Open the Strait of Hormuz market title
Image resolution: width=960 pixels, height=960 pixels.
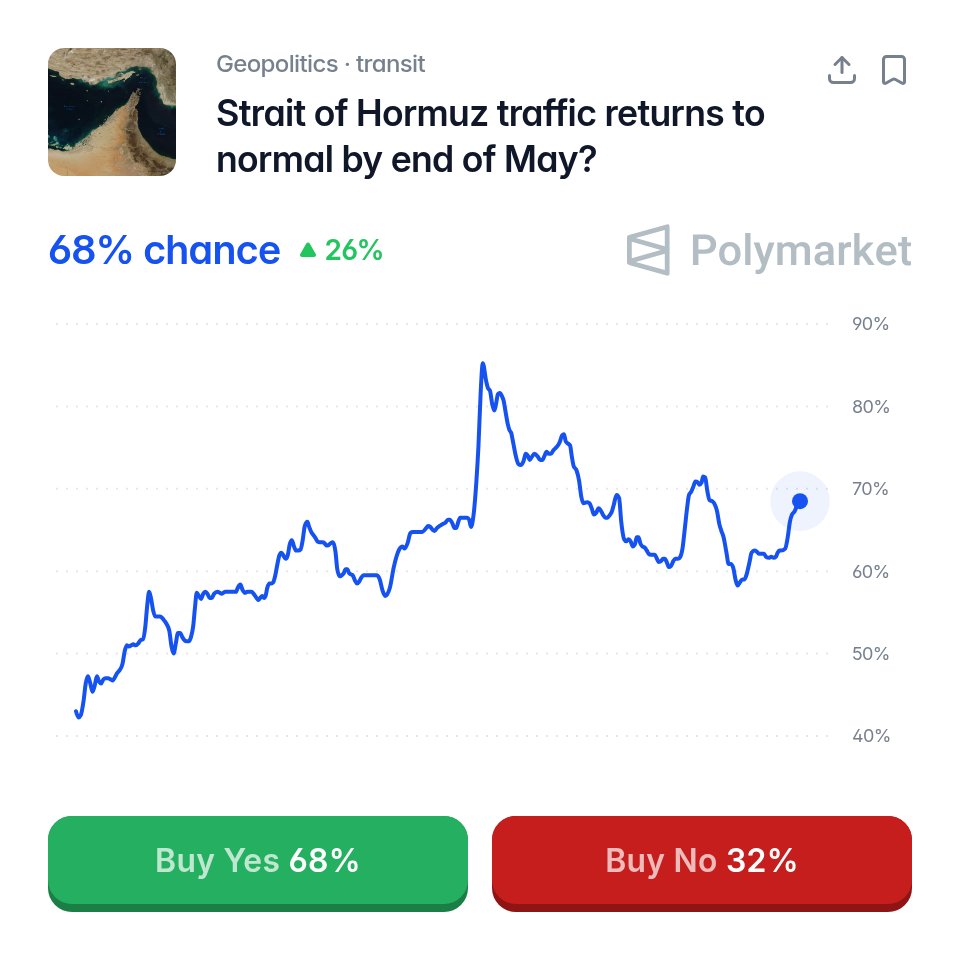click(x=490, y=136)
